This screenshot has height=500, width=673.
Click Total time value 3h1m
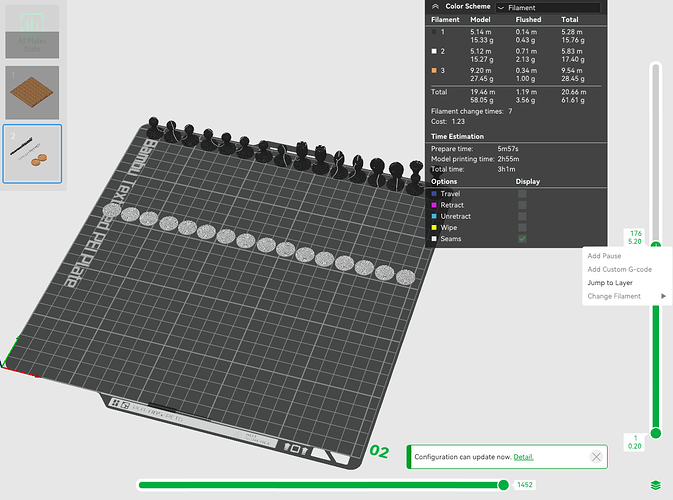pyautogui.click(x=506, y=169)
